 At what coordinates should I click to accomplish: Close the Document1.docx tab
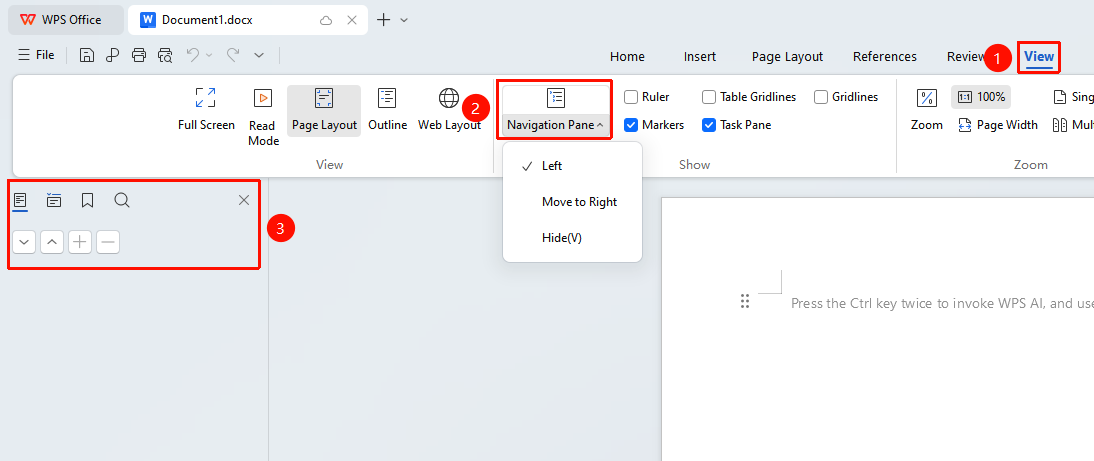pos(352,20)
